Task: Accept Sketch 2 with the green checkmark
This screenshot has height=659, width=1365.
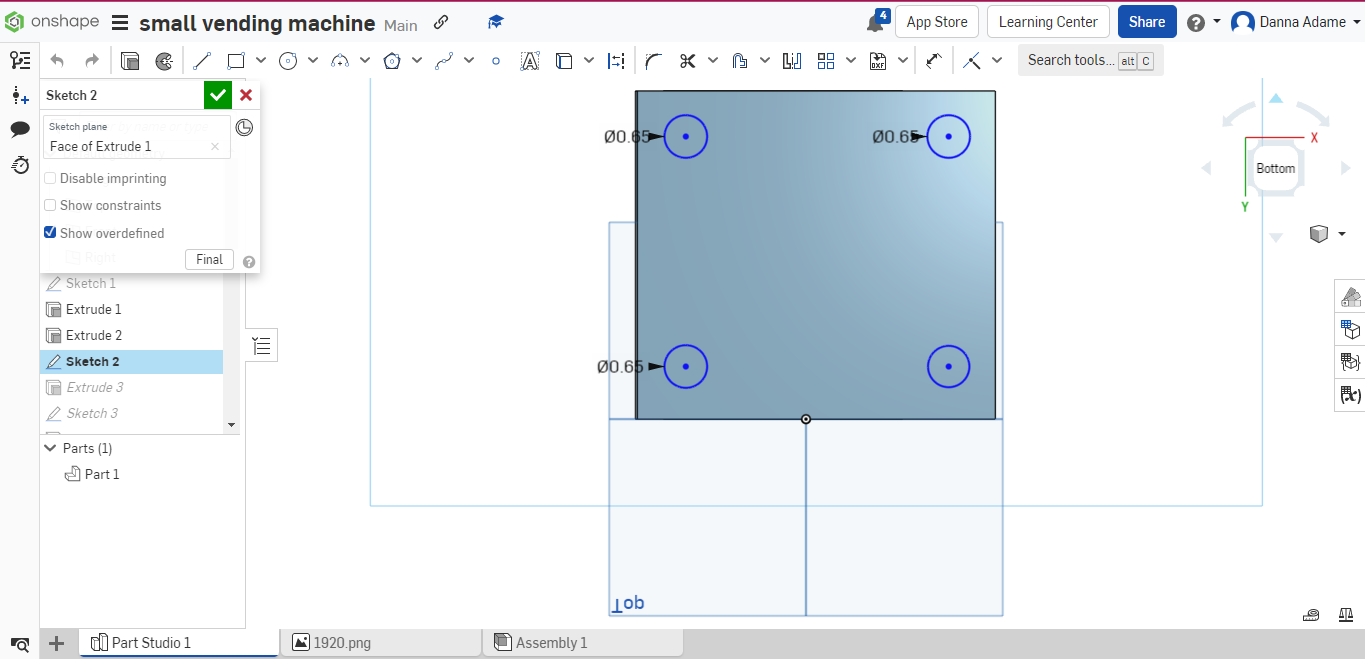Action: pos(217,94)
